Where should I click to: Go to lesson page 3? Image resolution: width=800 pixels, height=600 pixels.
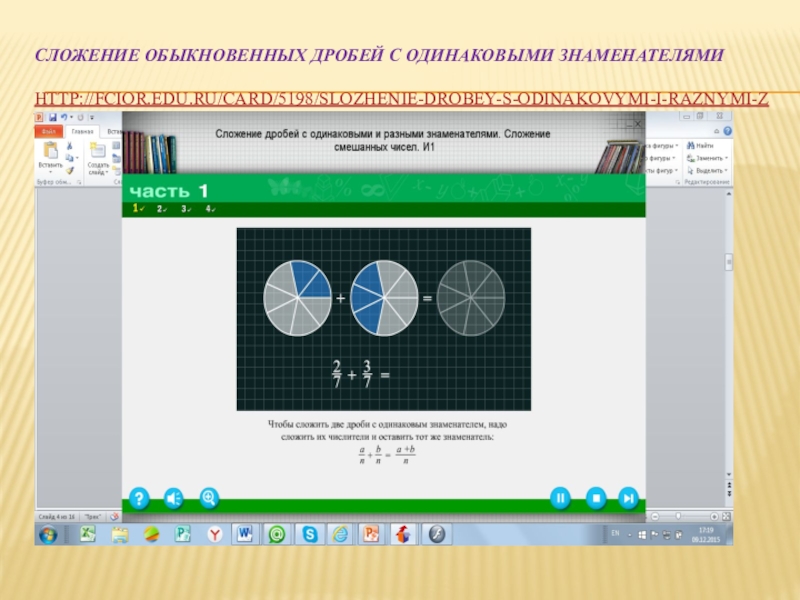[x=186, y=209]
